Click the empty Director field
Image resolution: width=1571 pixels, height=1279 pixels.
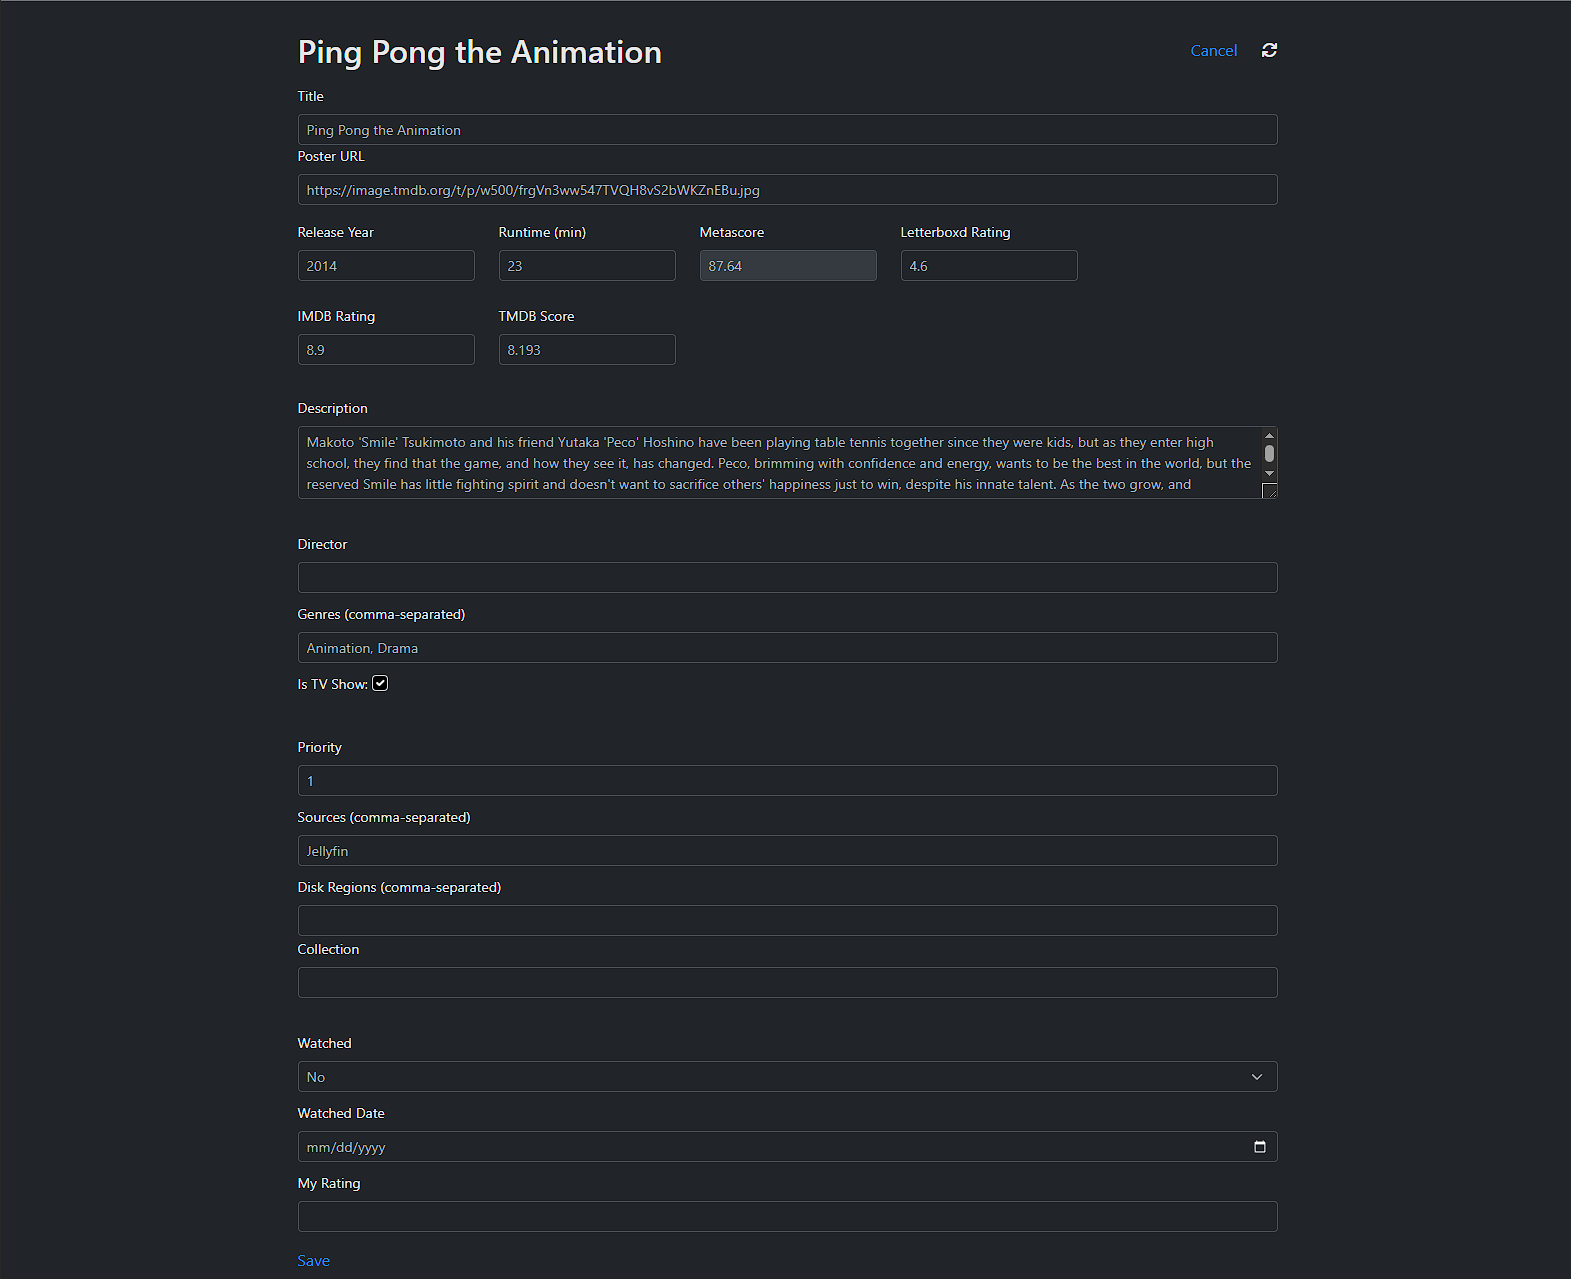tap(786, 578)
